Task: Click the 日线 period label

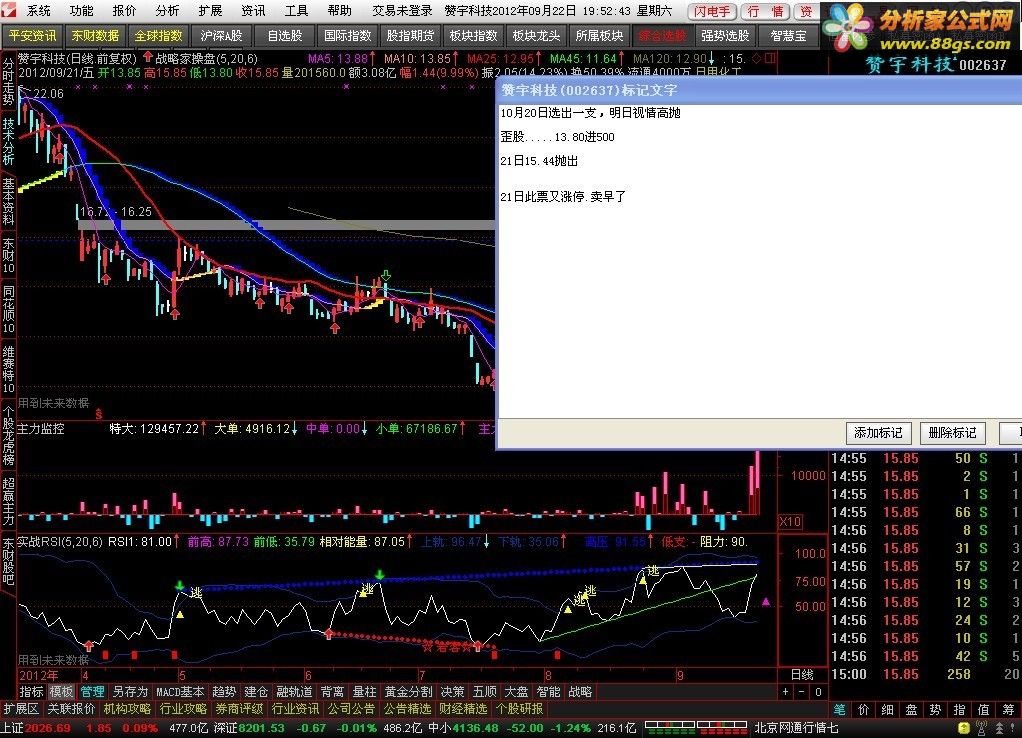Action: click(x=802, y=675)
